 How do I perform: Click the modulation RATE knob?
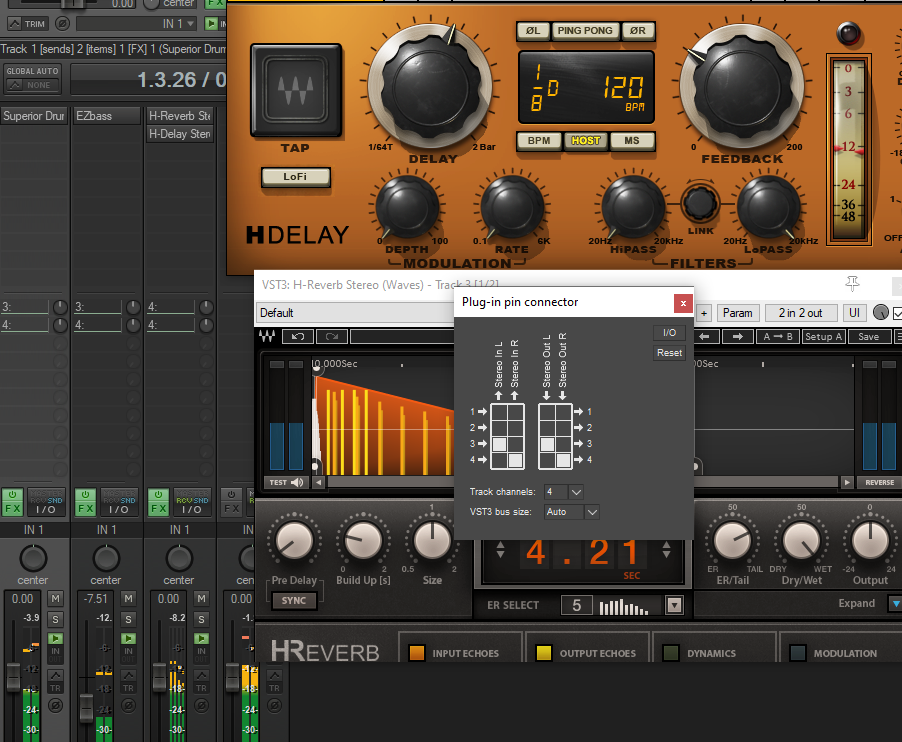coord(511,208)
